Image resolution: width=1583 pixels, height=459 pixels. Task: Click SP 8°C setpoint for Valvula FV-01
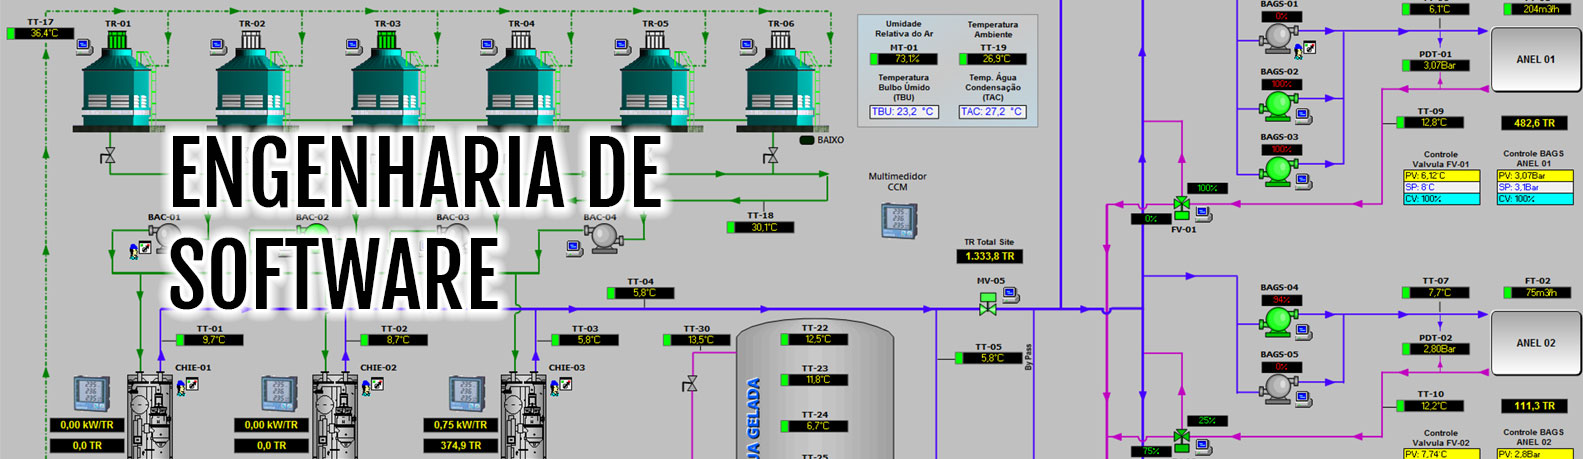point(1441,187)
